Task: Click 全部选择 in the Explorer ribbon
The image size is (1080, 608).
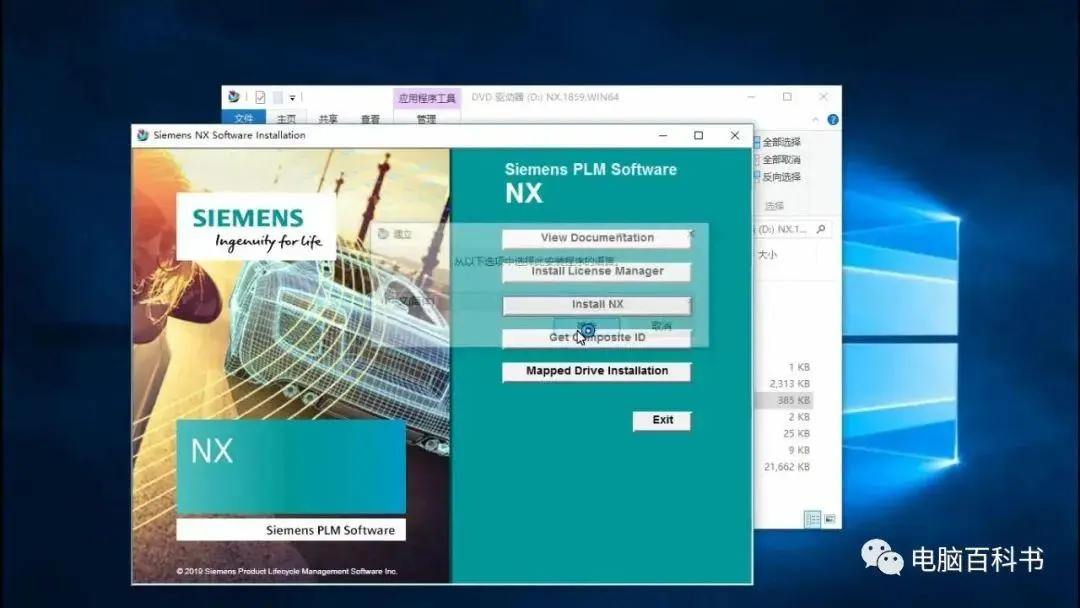Action: [776, 142]
